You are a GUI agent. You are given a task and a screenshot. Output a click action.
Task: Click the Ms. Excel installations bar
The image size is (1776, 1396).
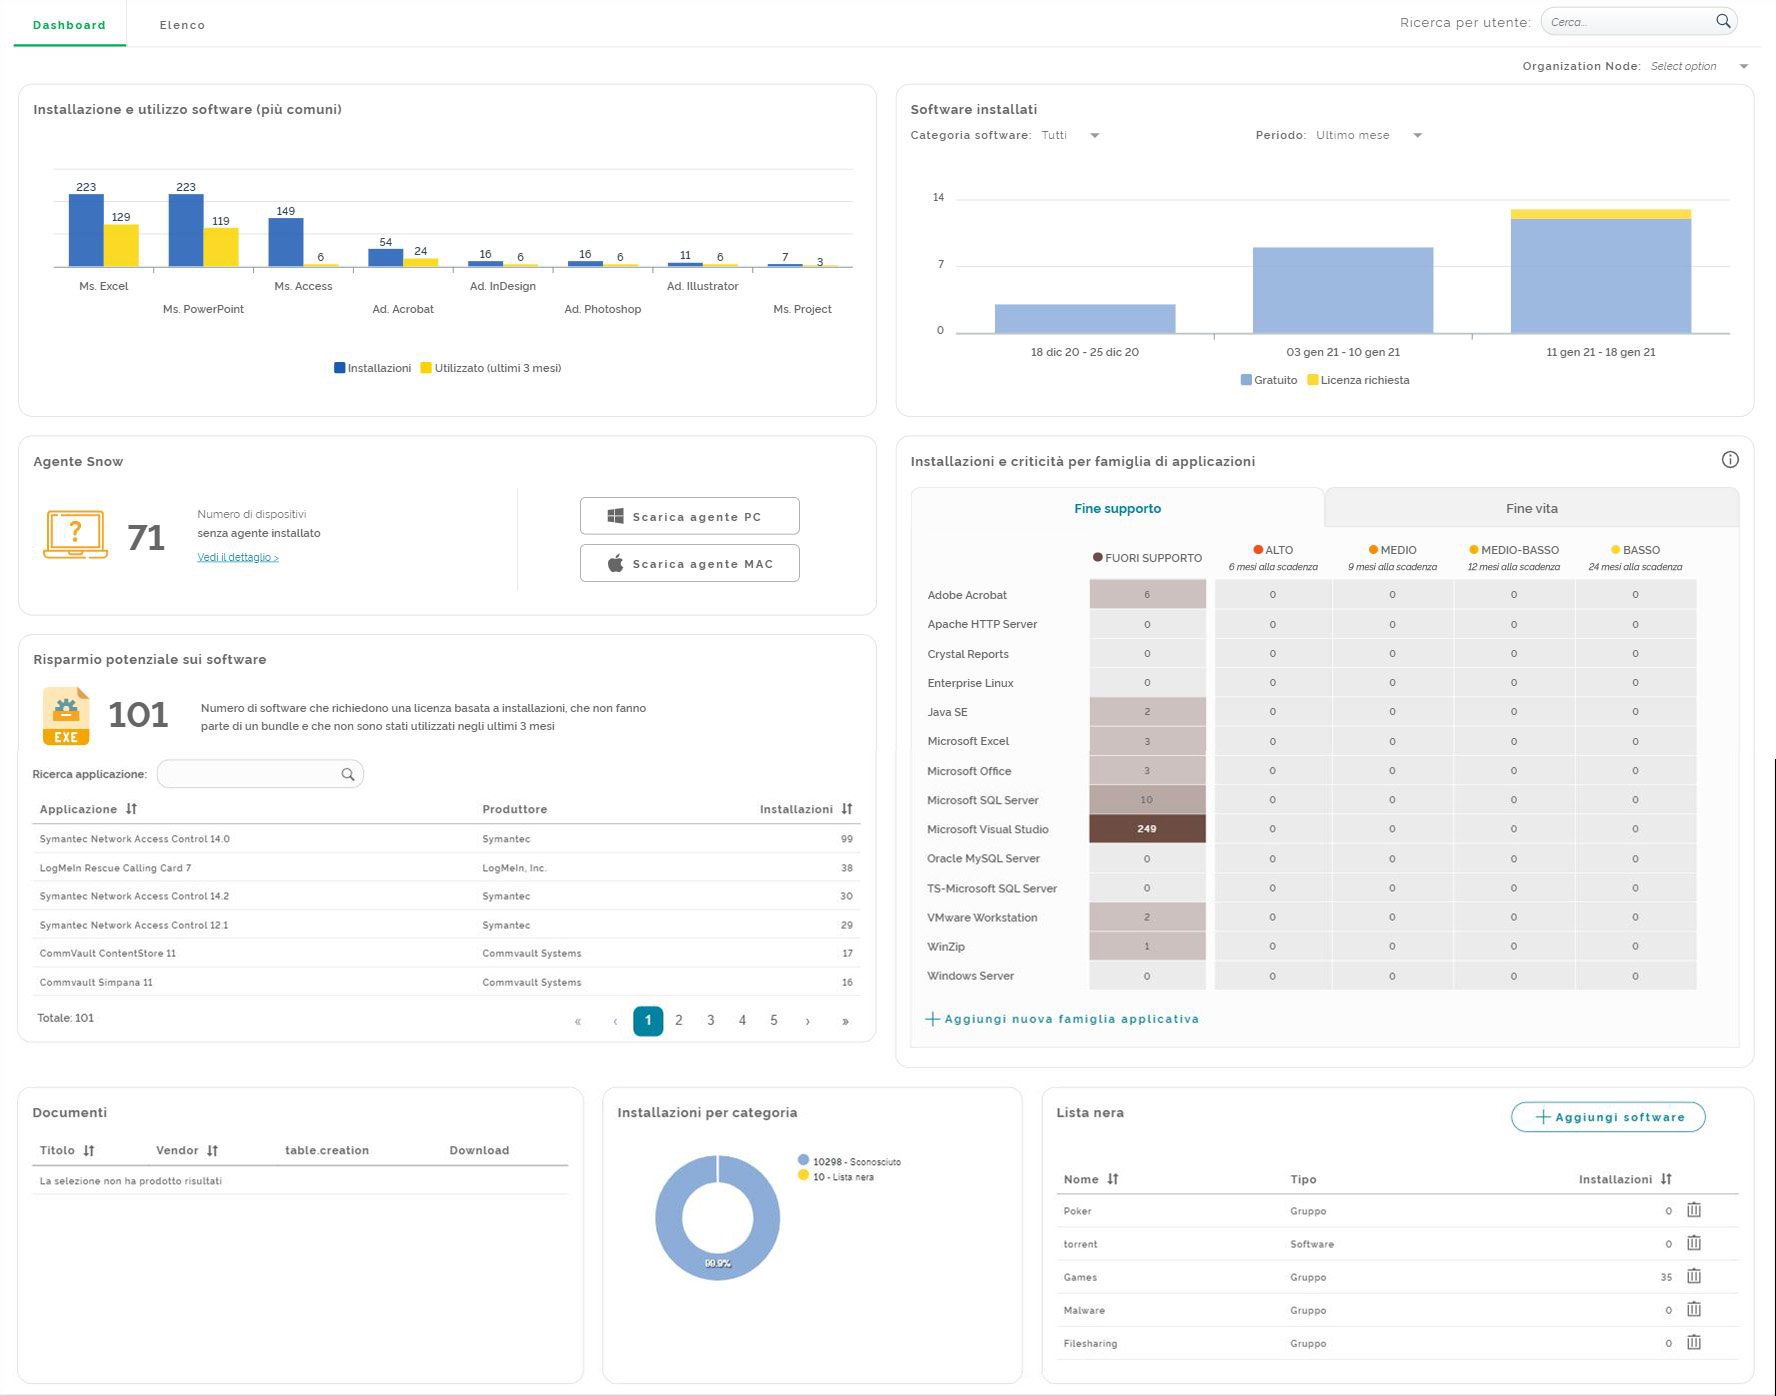click(86, 230)
